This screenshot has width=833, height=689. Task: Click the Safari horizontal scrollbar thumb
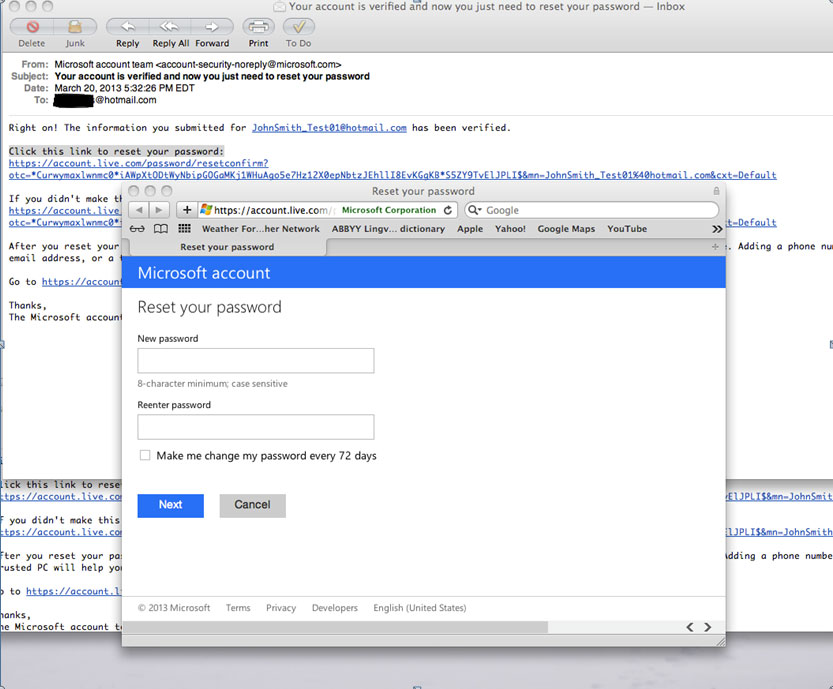335,627
